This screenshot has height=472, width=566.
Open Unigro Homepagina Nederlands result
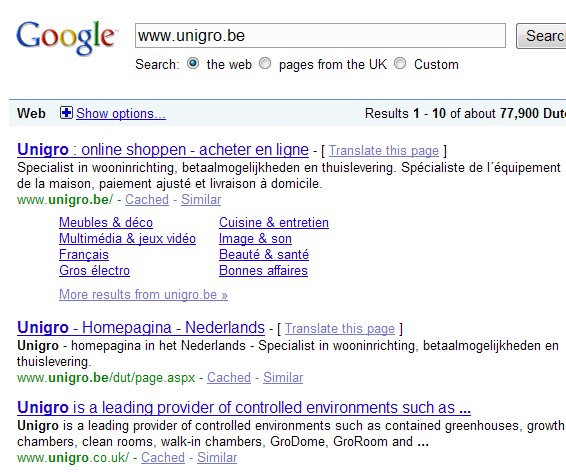pyautogui.click(x=141, y=327)
